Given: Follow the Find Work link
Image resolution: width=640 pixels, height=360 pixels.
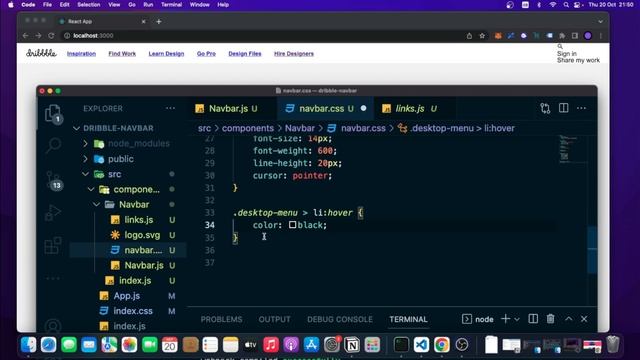Looking at the screenshot, I should point(122,53).
